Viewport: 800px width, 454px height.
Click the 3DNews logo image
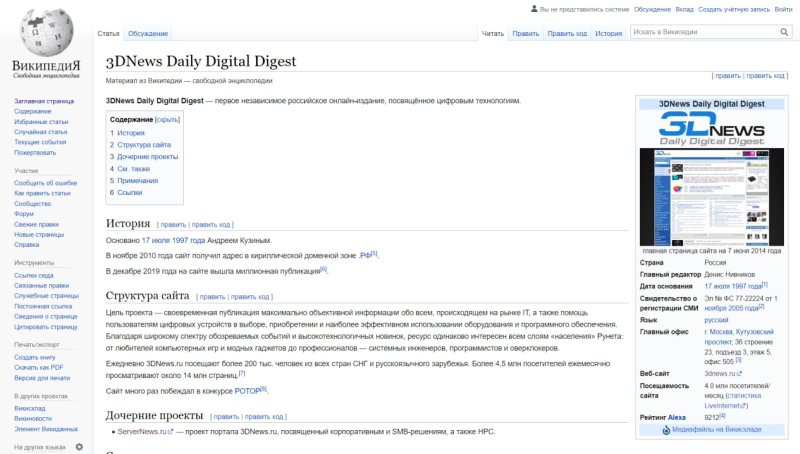(x=711, y=129)
